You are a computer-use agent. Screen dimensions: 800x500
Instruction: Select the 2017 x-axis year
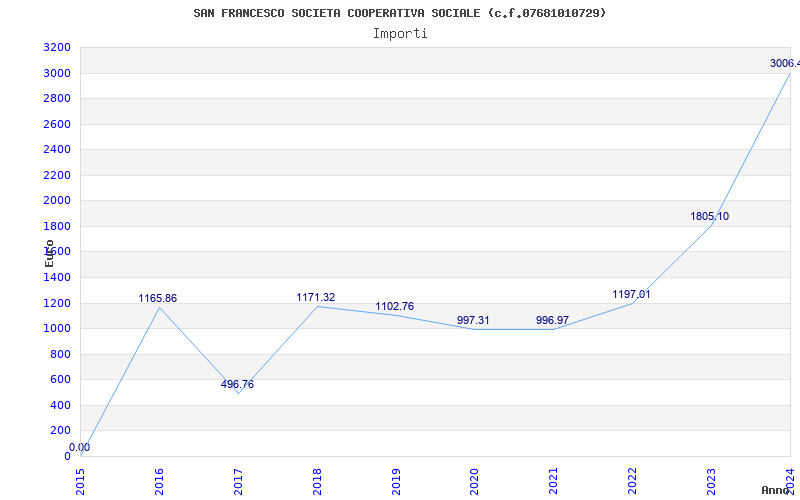tap(238, 482)
